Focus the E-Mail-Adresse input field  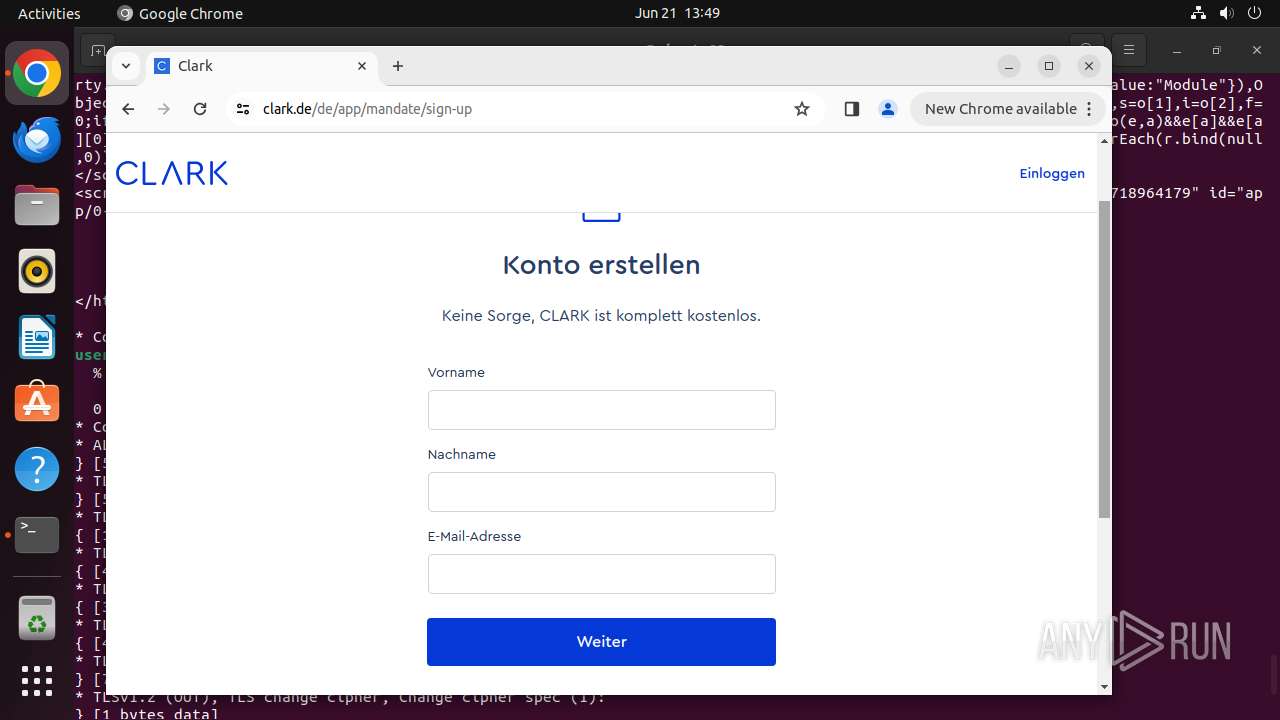[602, 574]
